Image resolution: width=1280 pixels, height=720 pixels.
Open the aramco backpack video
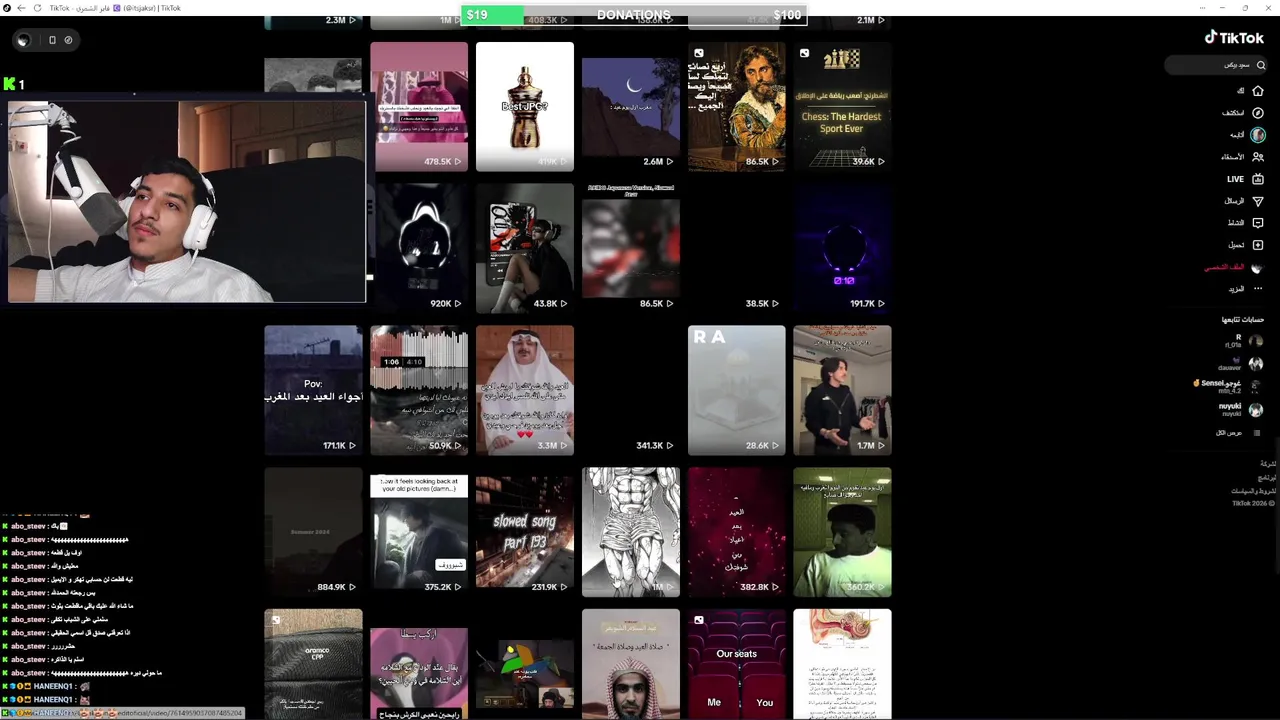tap(313, 664)
